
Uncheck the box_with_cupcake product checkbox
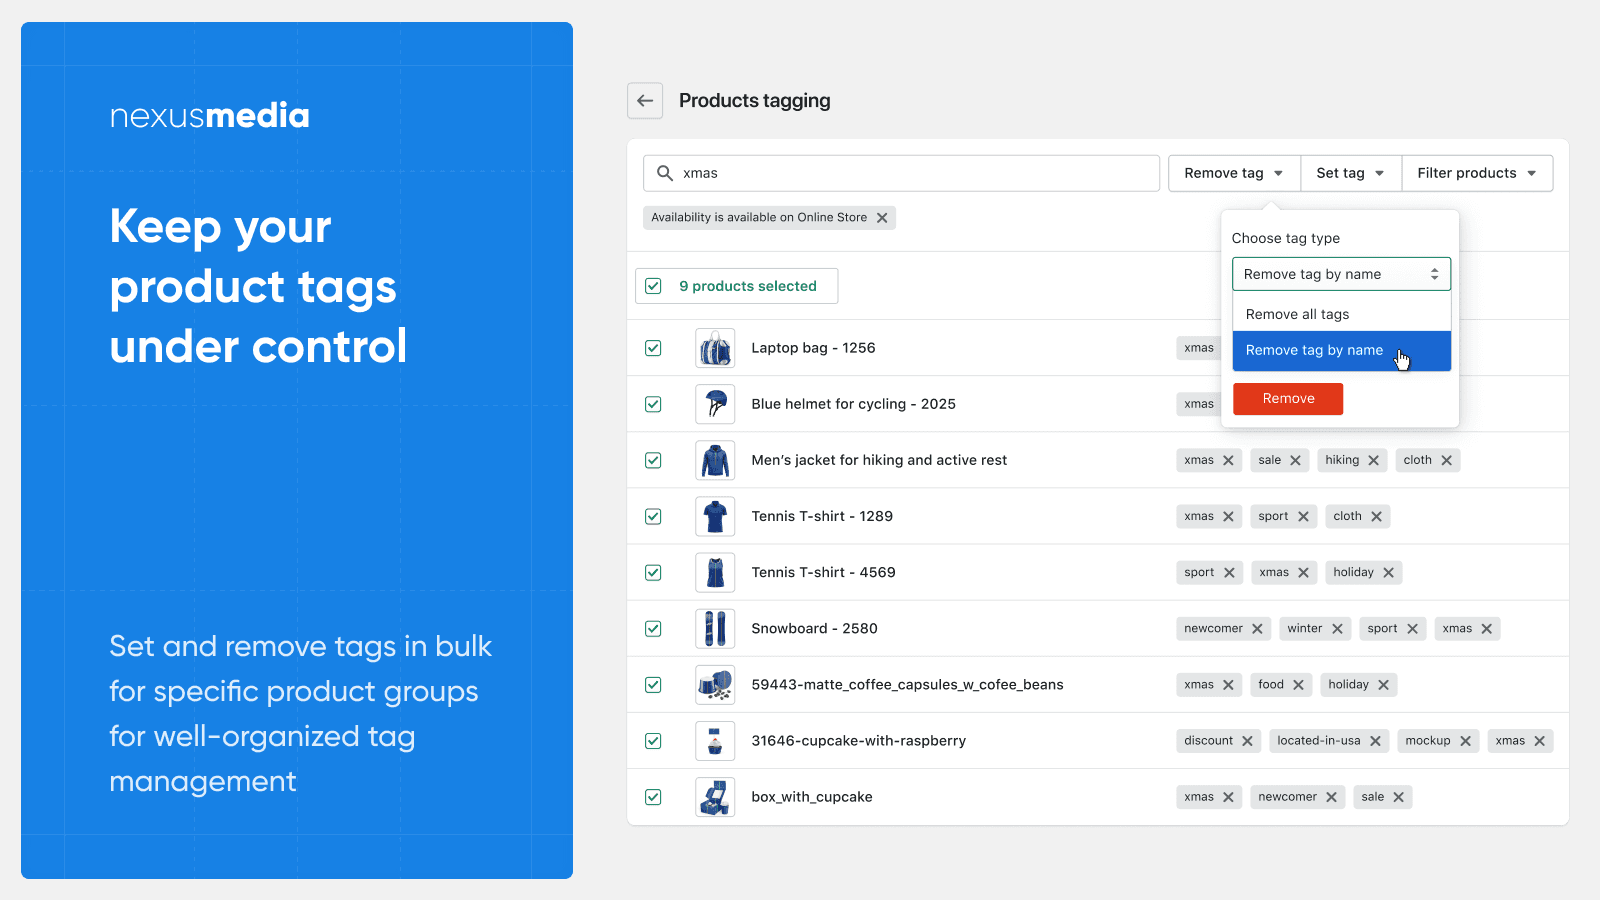click(653, 797)
